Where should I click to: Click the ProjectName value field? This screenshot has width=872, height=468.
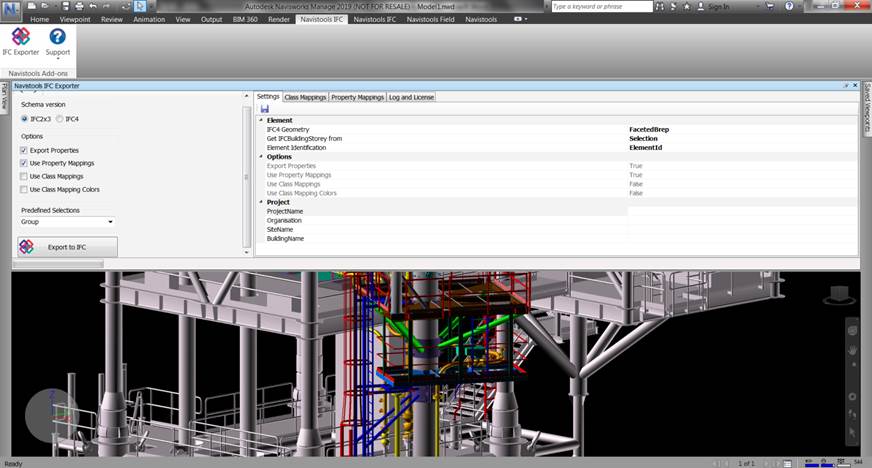(x=742, y=211)
